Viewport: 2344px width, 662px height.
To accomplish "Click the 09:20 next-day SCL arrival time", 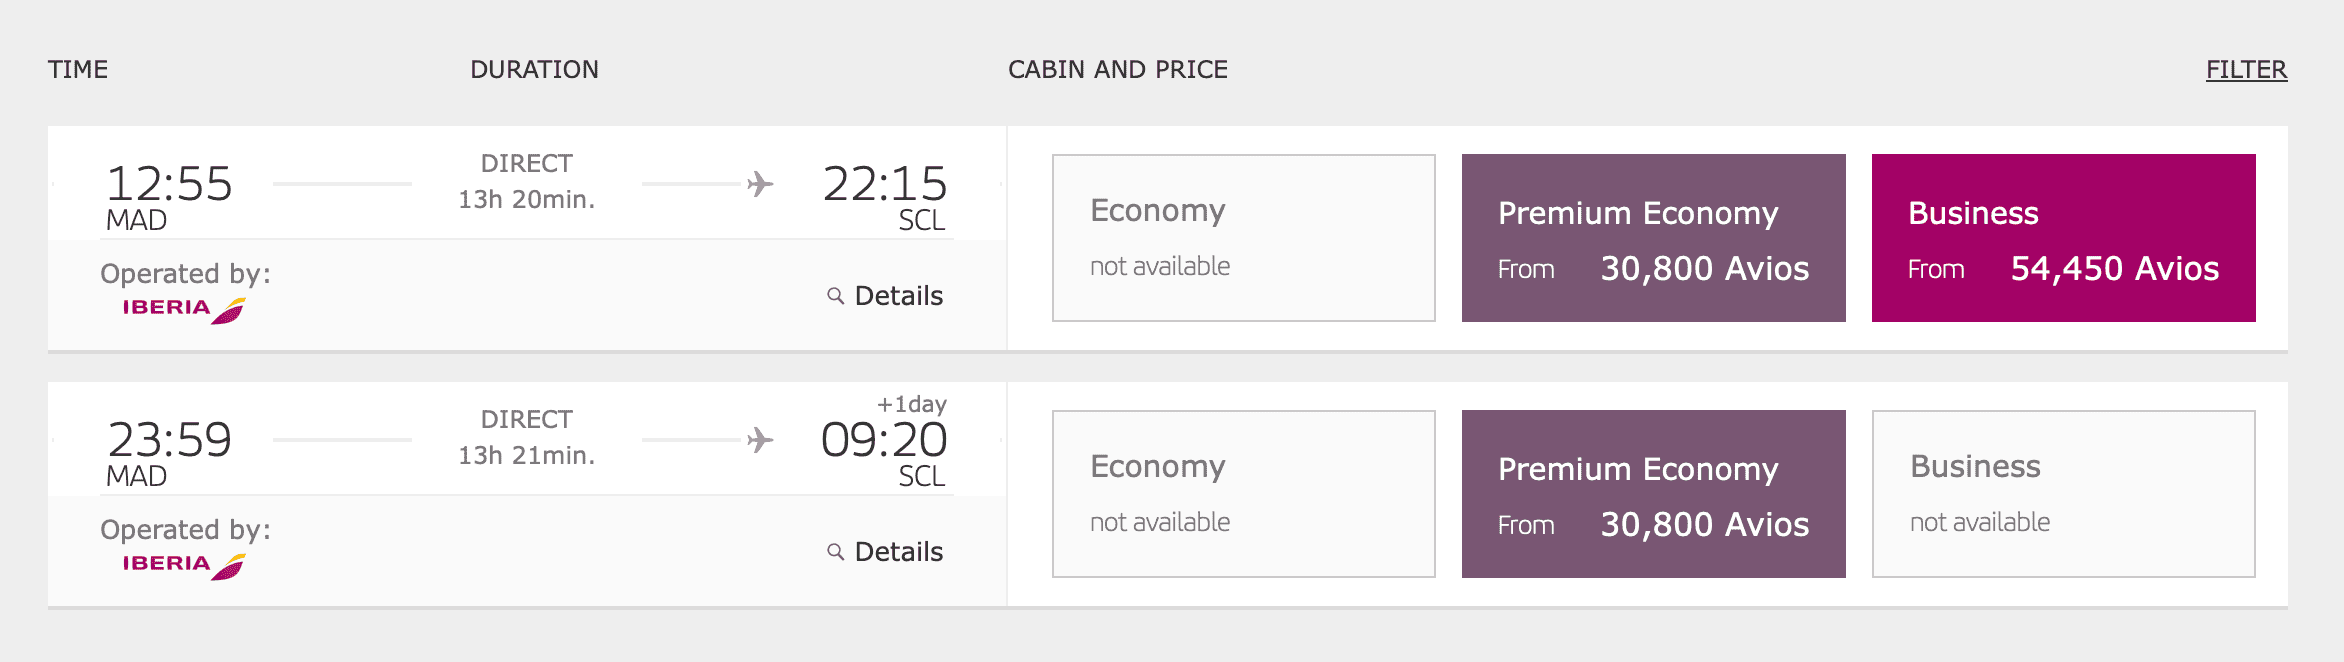I will tap(884, 441).
